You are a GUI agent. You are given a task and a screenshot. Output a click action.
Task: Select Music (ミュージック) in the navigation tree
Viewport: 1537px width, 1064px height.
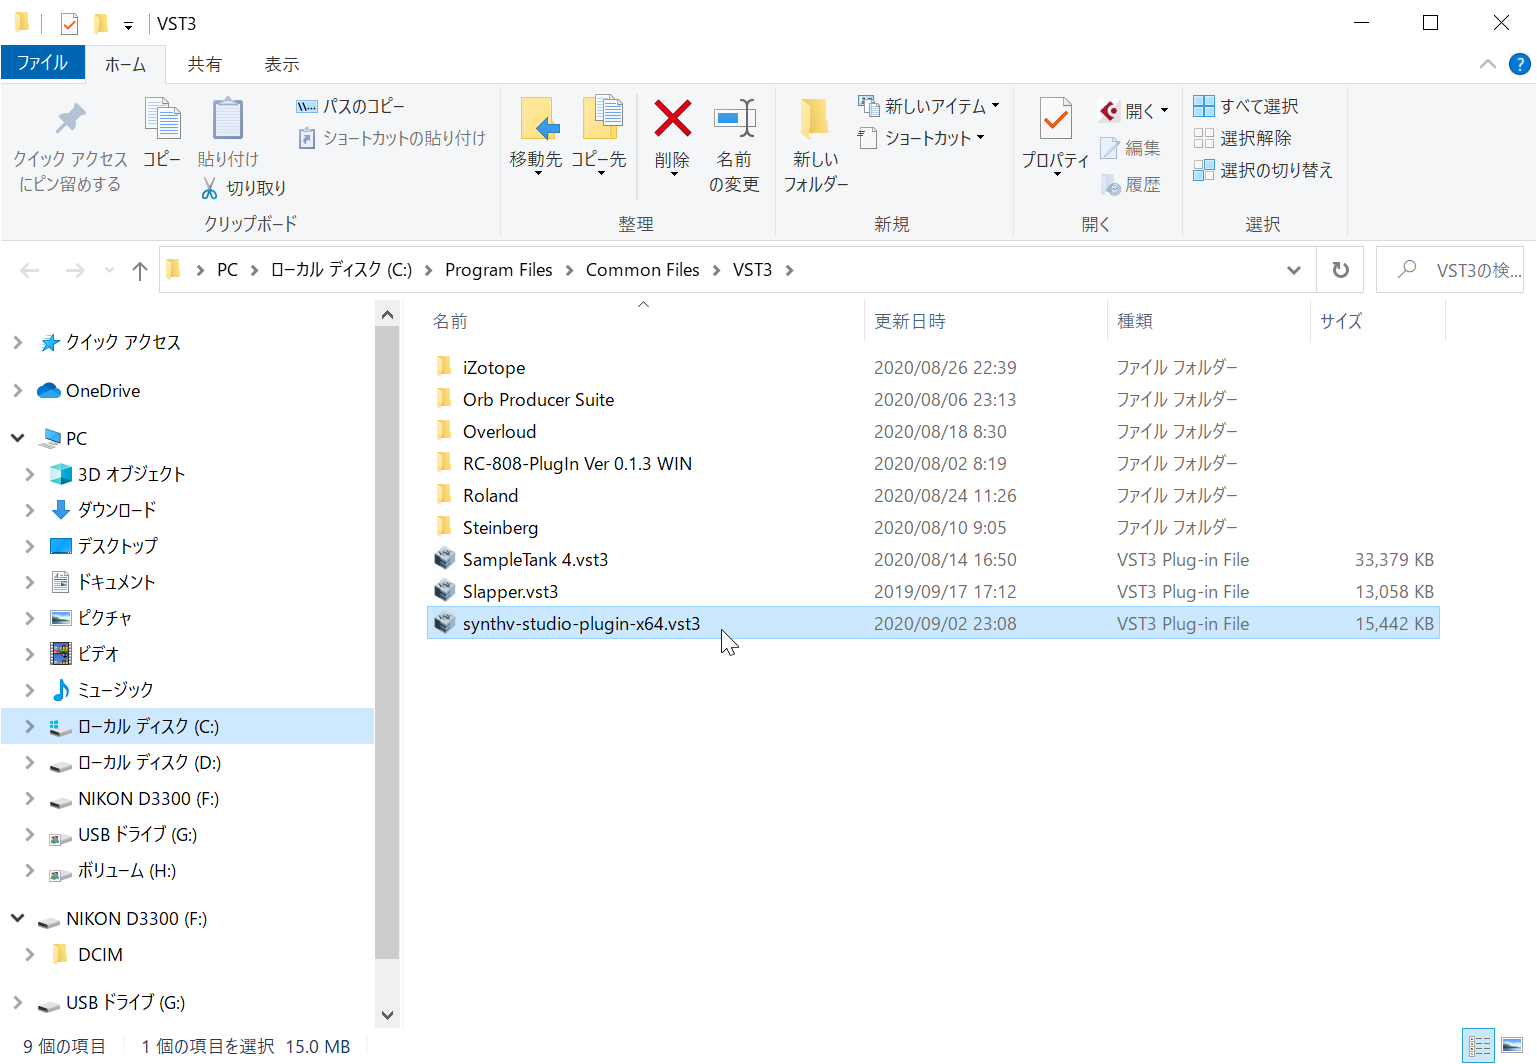115,690
